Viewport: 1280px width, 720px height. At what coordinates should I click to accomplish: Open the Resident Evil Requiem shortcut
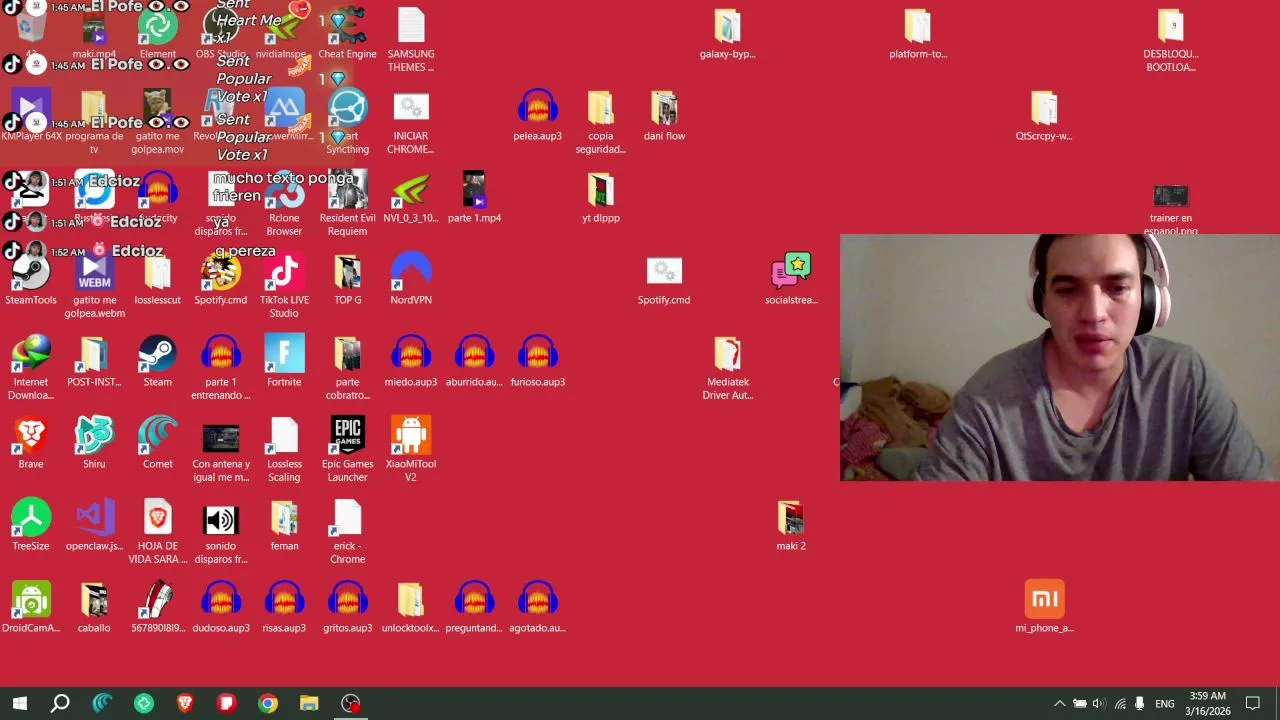(x=347, y=204)
